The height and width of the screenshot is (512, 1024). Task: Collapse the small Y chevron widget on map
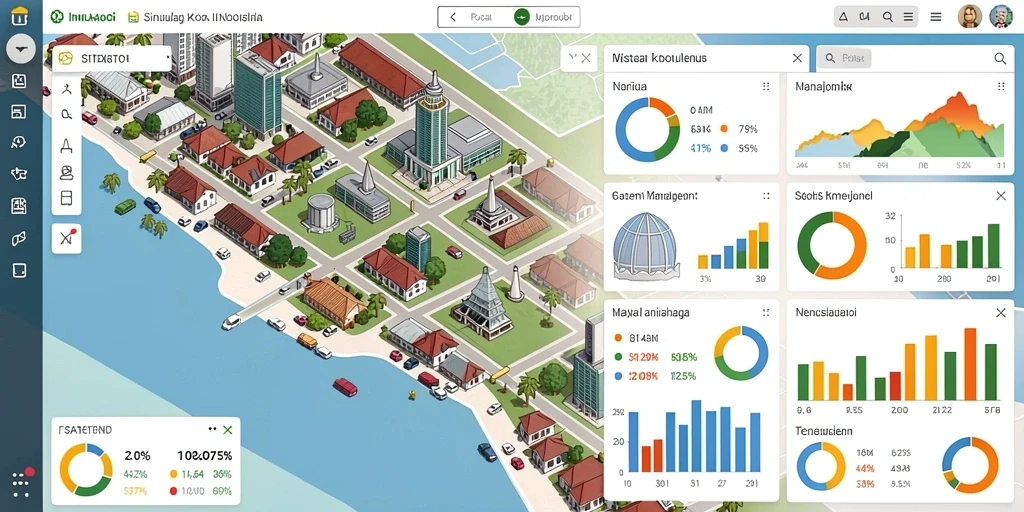click(x=573, y=58)
